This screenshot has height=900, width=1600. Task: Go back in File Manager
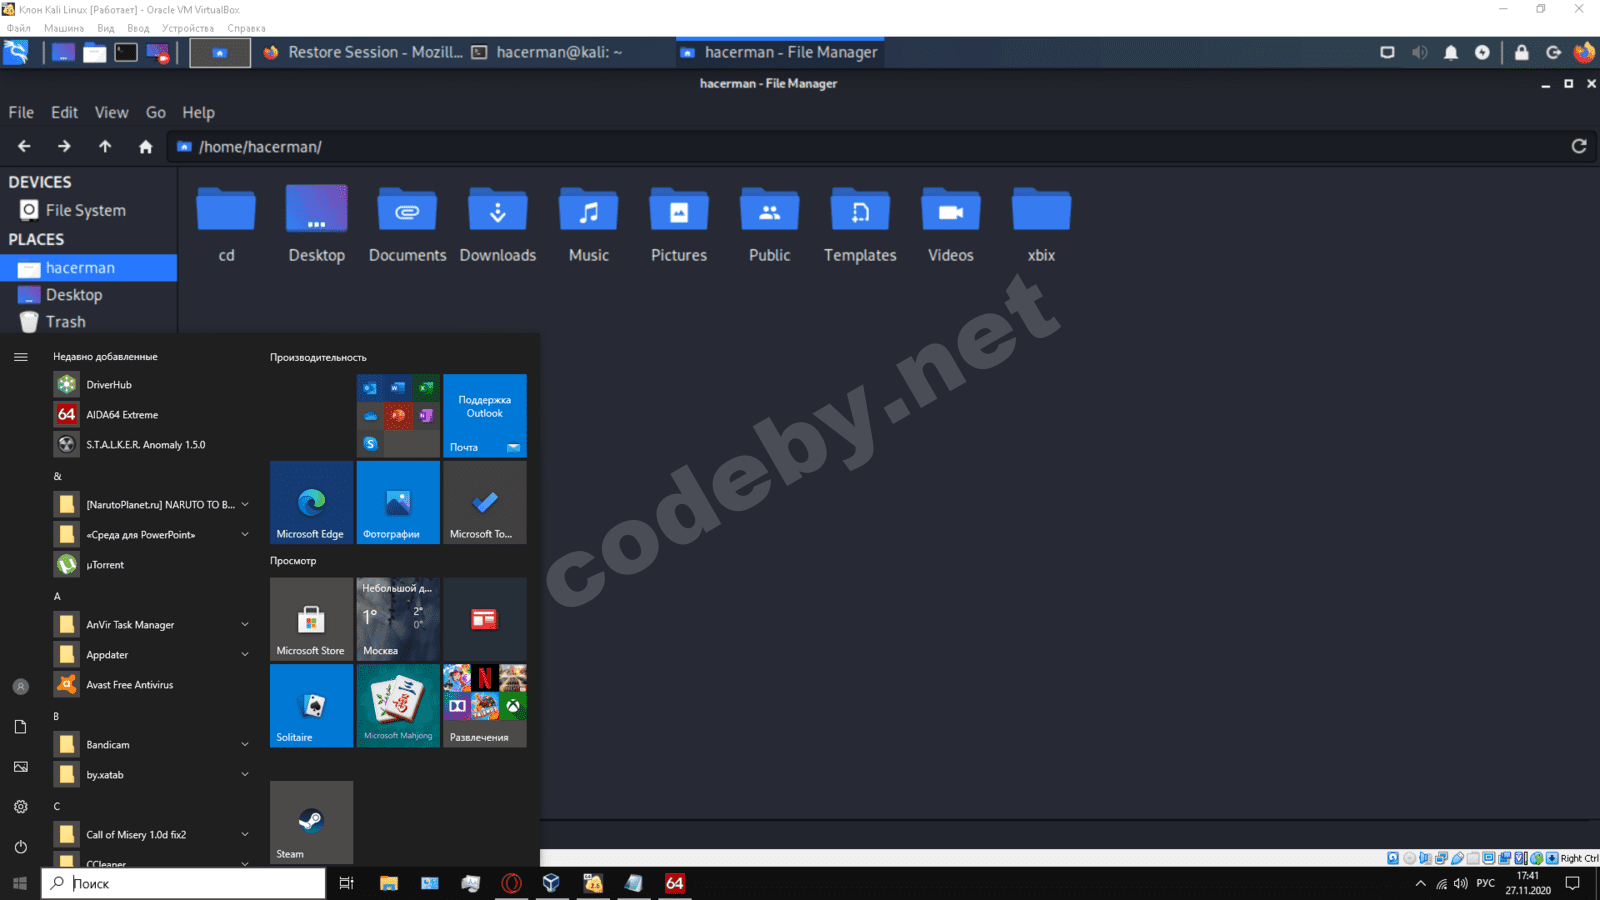25,147
